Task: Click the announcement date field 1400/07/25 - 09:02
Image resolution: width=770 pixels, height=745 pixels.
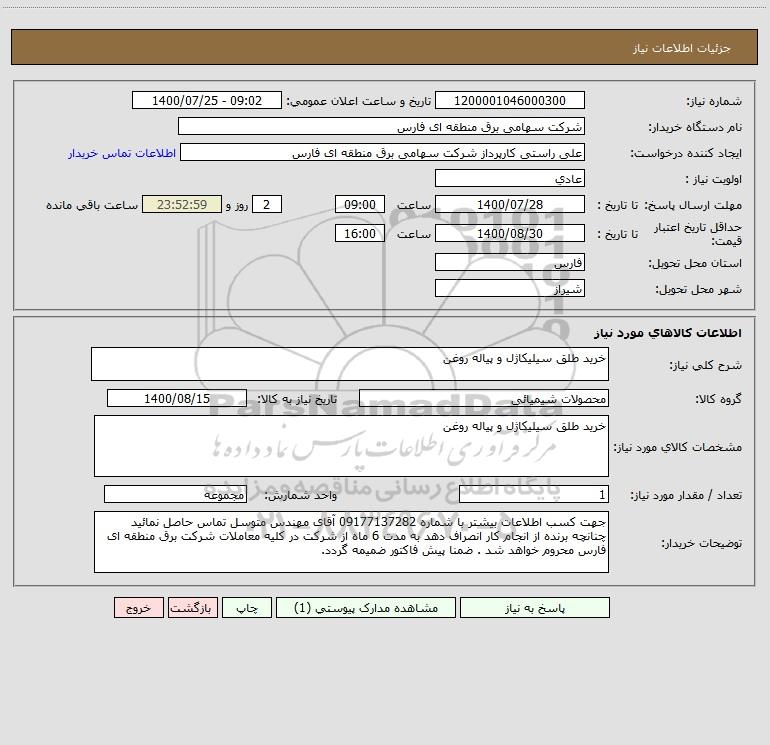Action: coord(207,100)
